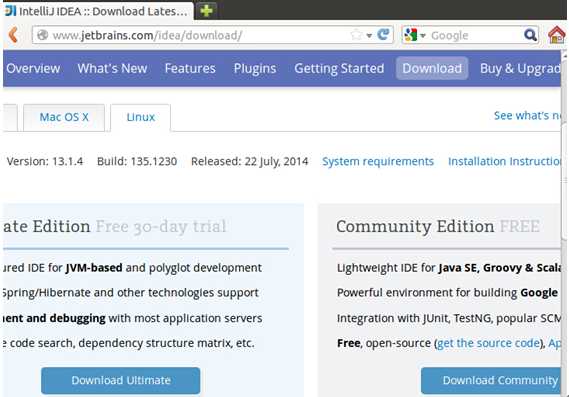Open the URL history dropdown arrow
Viewport: 569px width, 397px height.
point(369,36)
